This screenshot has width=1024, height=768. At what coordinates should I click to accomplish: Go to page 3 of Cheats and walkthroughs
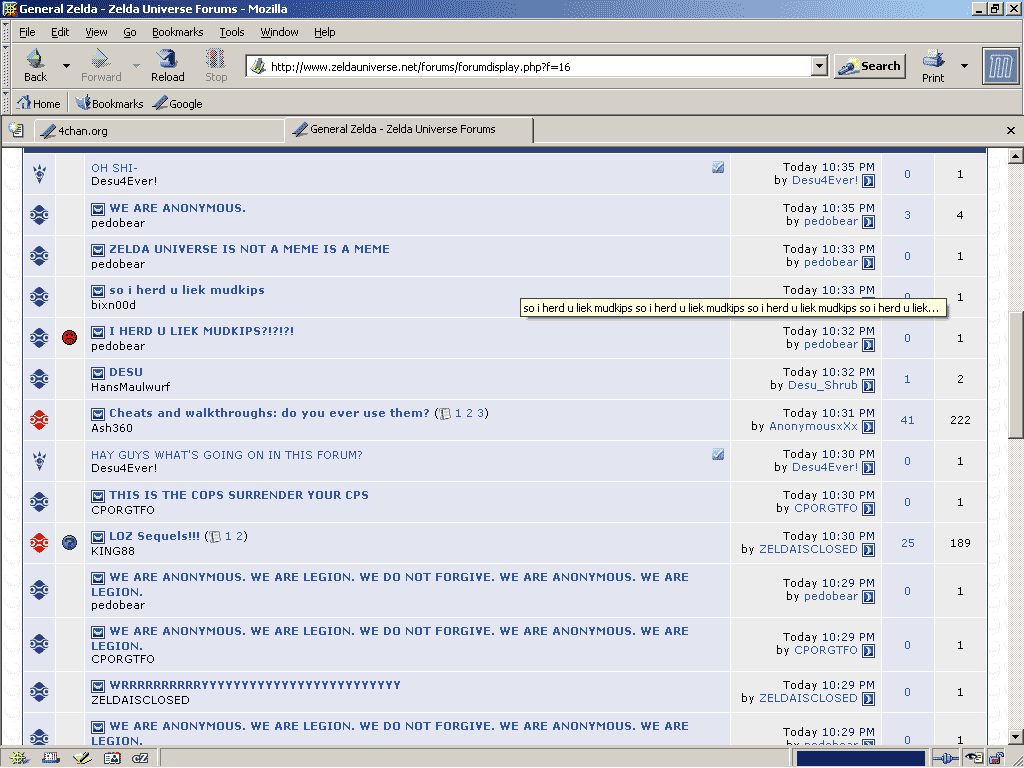pyautogui.click(x=481, y=413)
